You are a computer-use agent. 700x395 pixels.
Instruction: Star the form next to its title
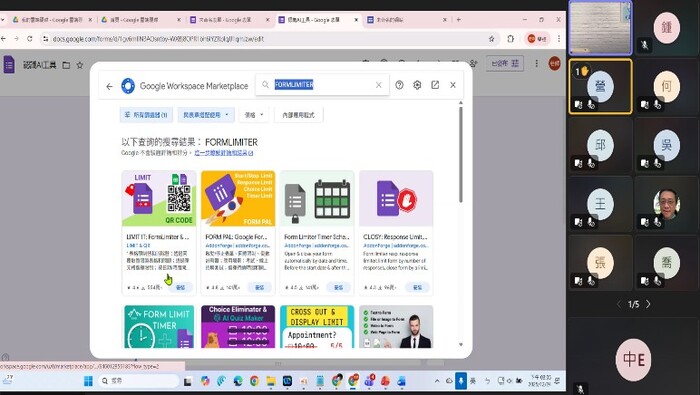tap(79, 65)
